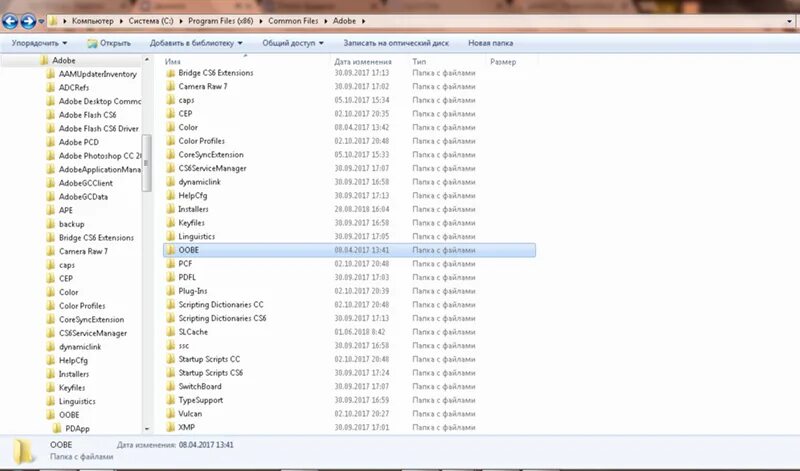Viewport: 800px width, 471px height.
Task: Select AdobeGCClient in the tree
Action: [86, 183]
